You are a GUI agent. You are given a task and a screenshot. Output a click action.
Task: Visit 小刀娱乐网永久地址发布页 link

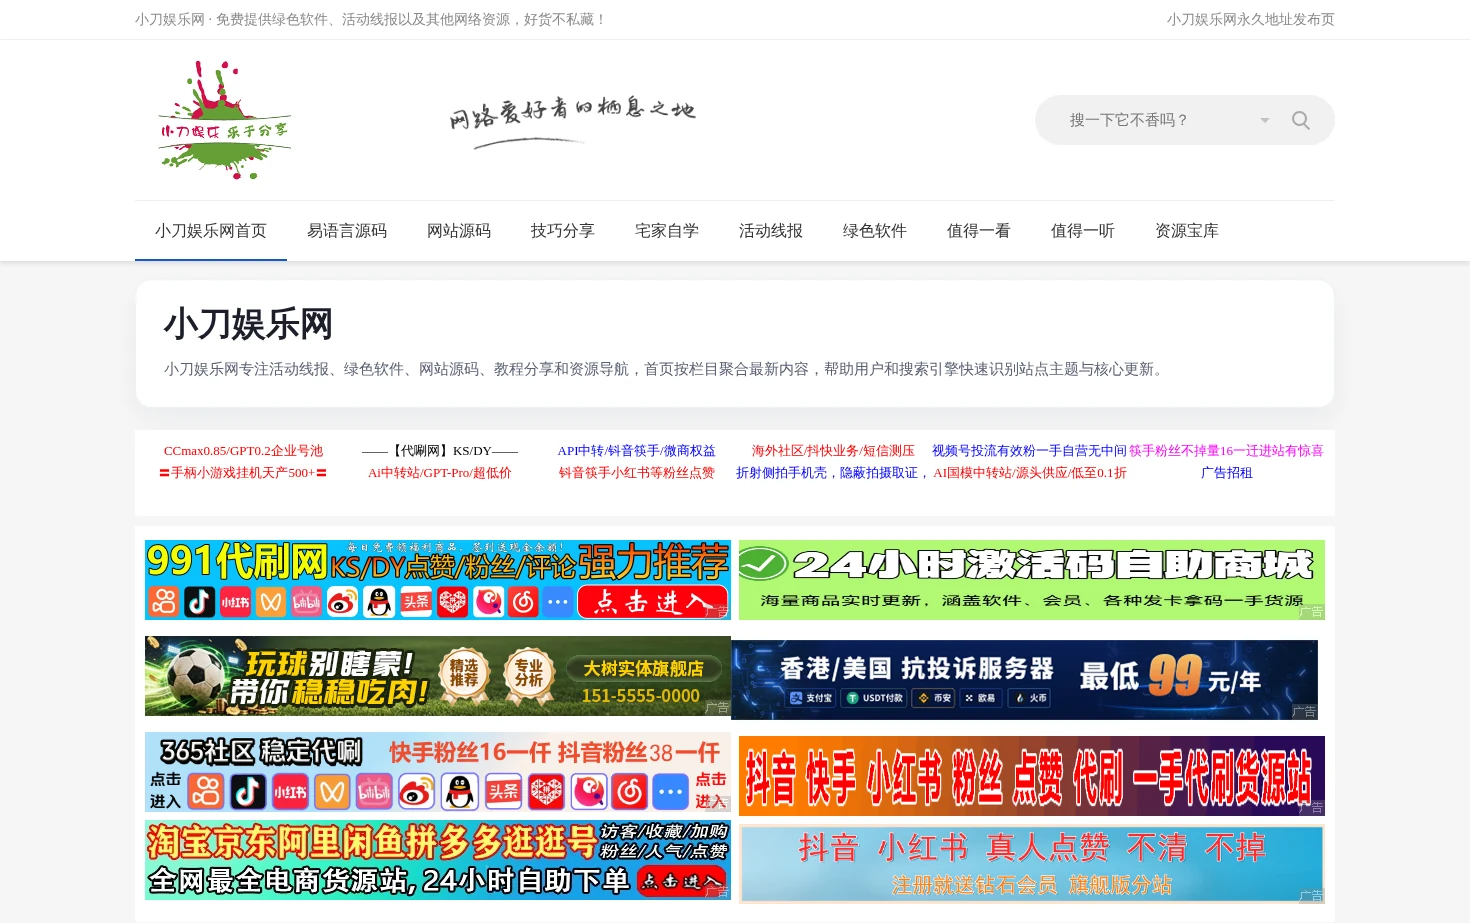1250,19
